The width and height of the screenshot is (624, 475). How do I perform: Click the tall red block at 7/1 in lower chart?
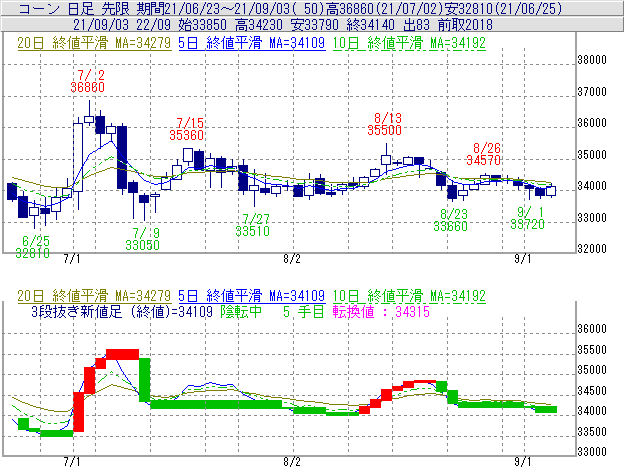click(79, 412)
